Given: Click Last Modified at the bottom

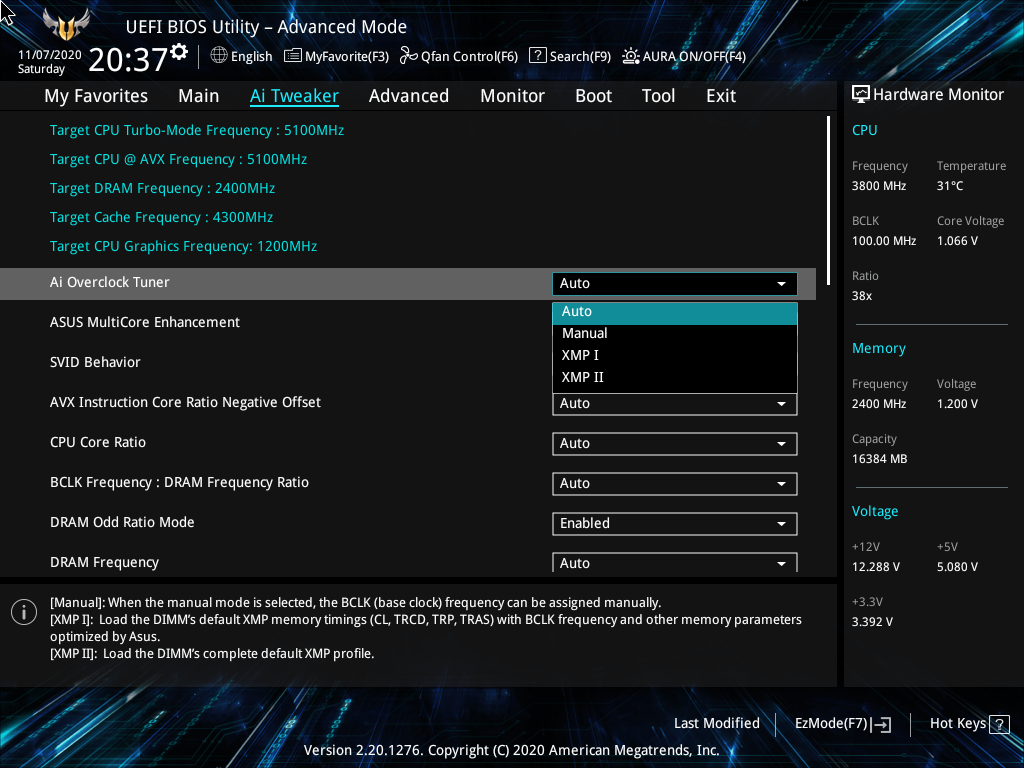Looking at the screenshot, I should point(716,724).
